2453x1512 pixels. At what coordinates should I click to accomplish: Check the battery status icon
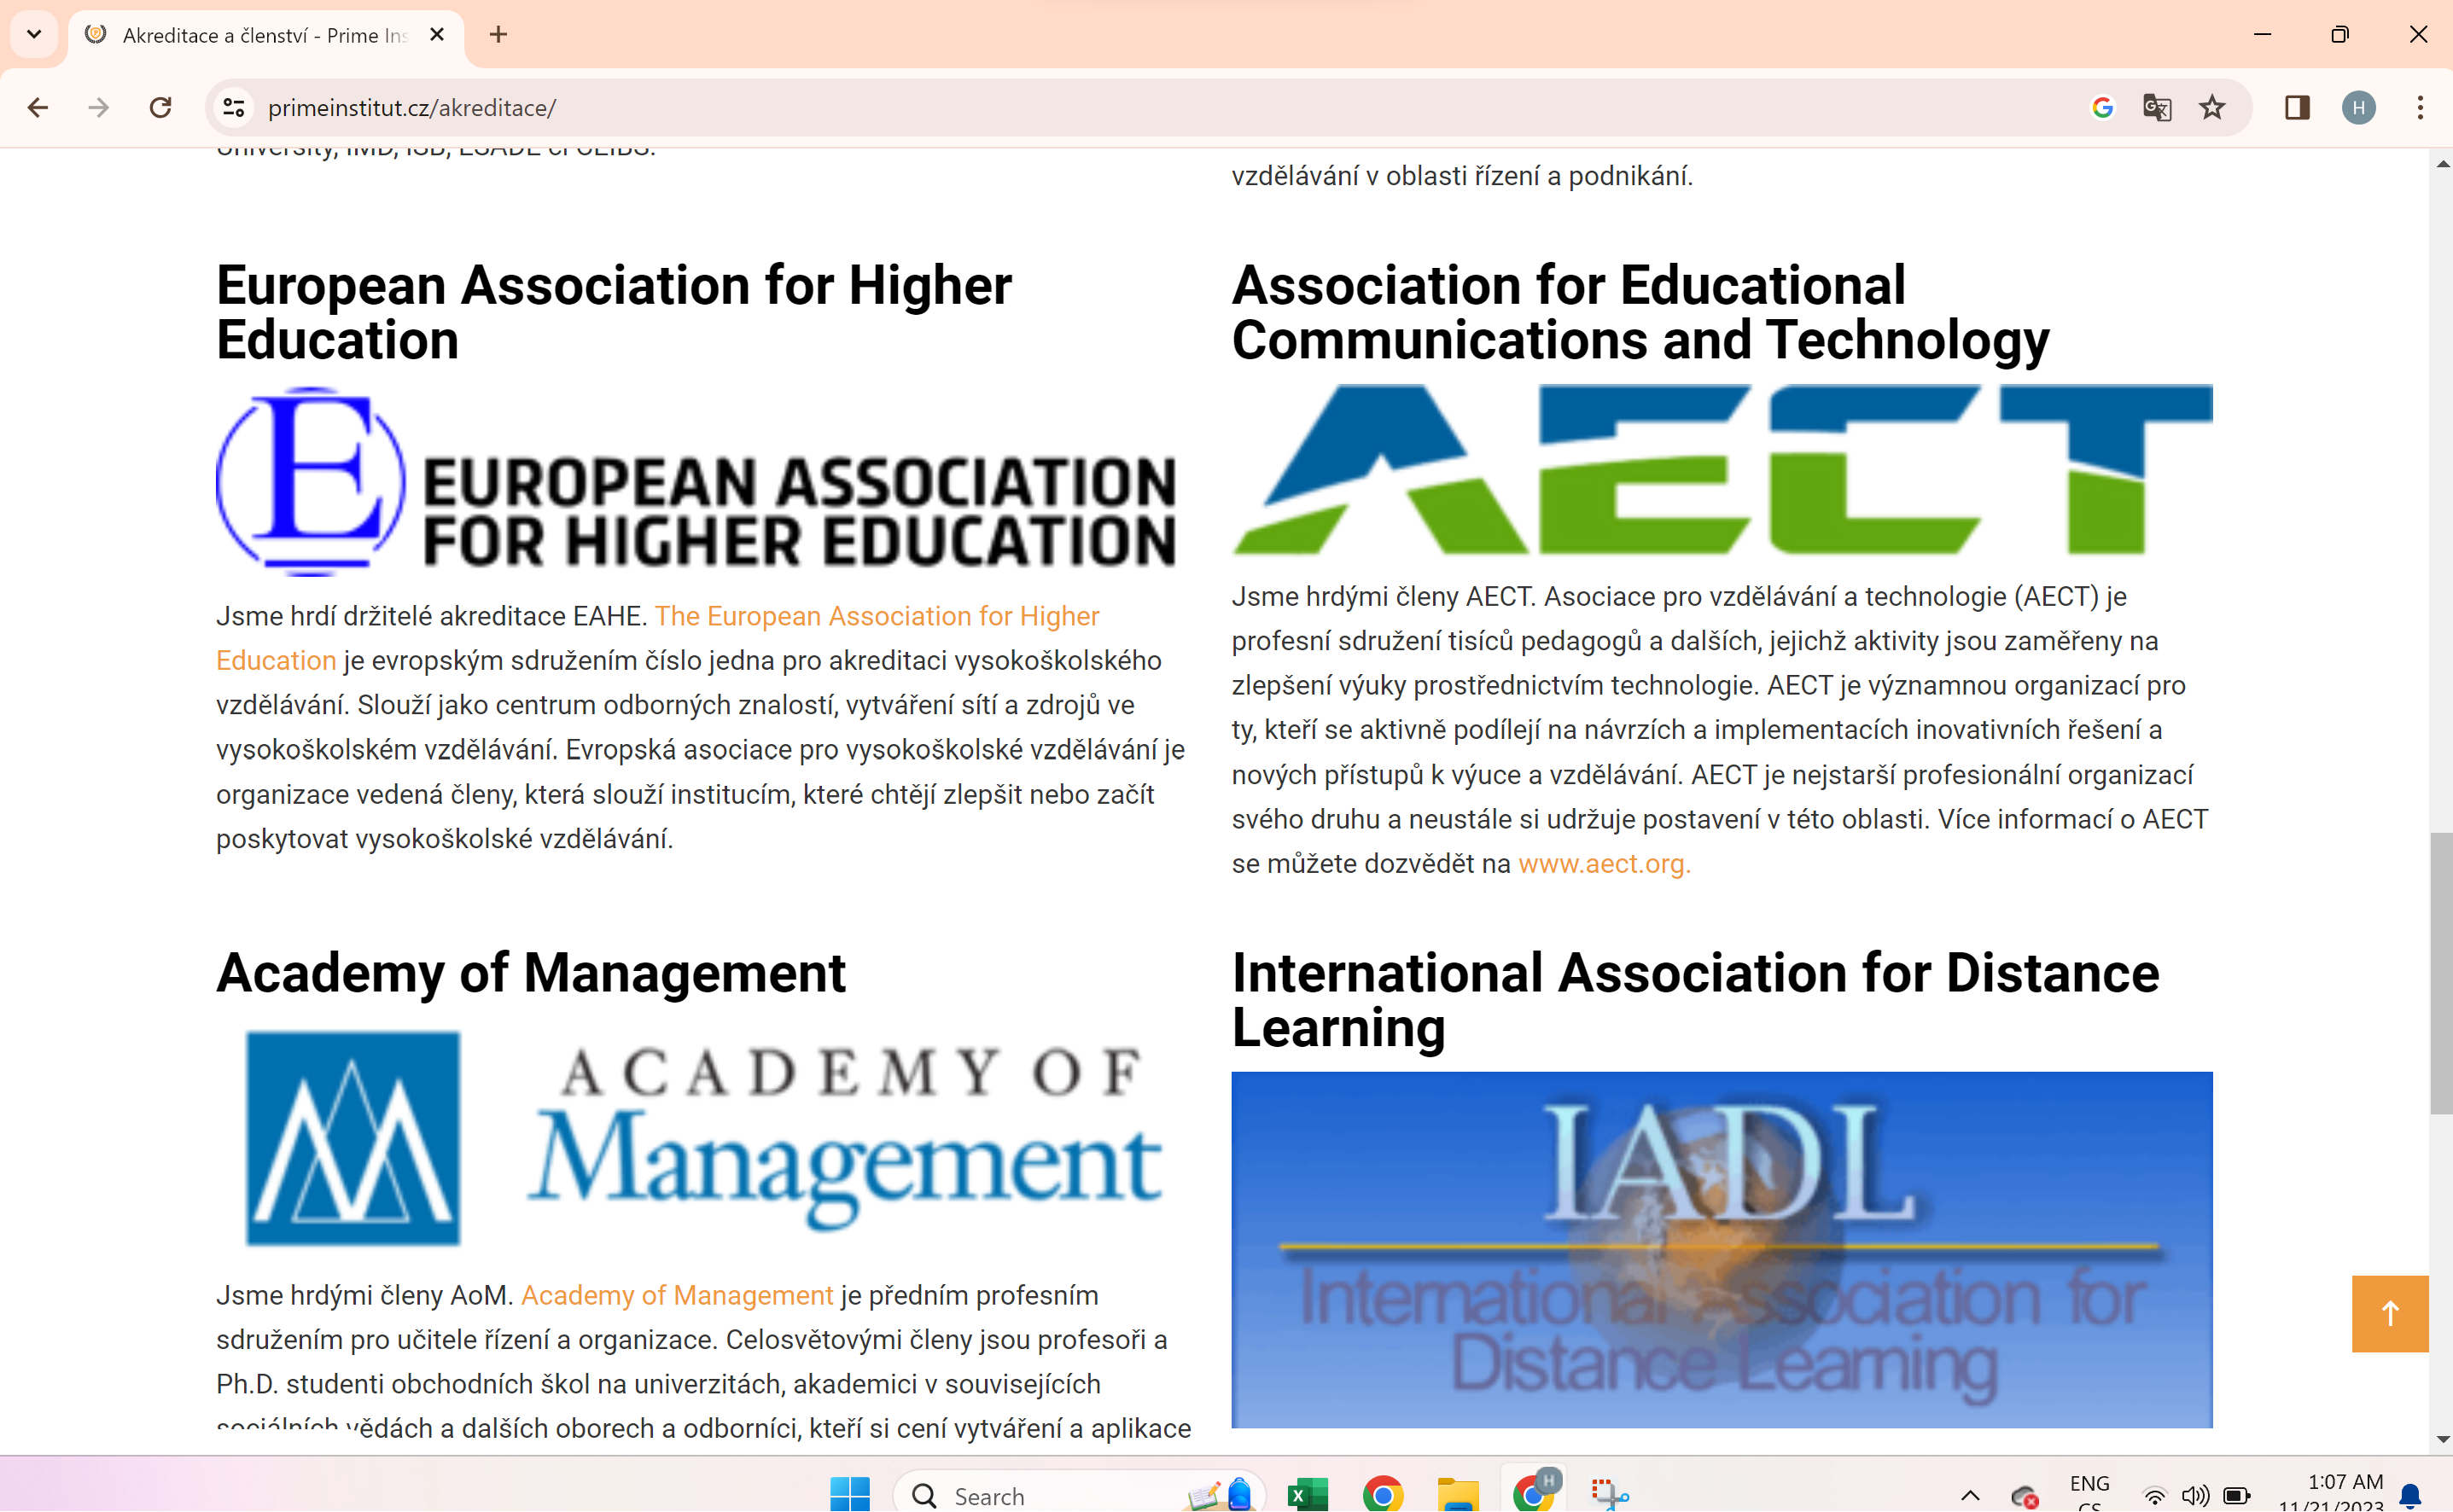click(x=2237, y=1496)
